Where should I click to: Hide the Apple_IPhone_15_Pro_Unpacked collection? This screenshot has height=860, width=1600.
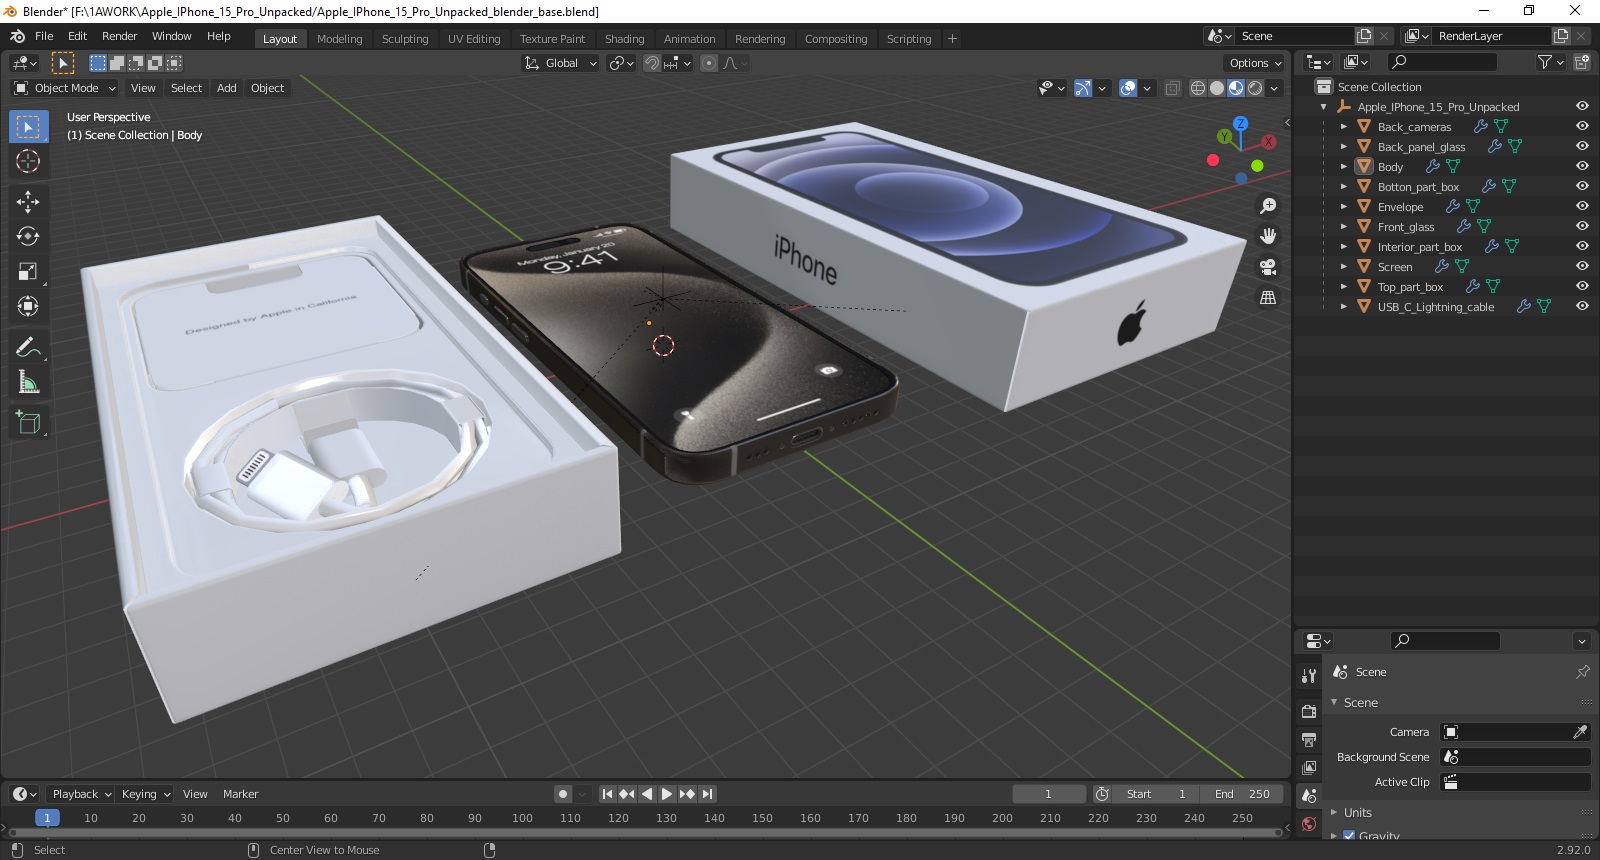(x=1582, y=106)
